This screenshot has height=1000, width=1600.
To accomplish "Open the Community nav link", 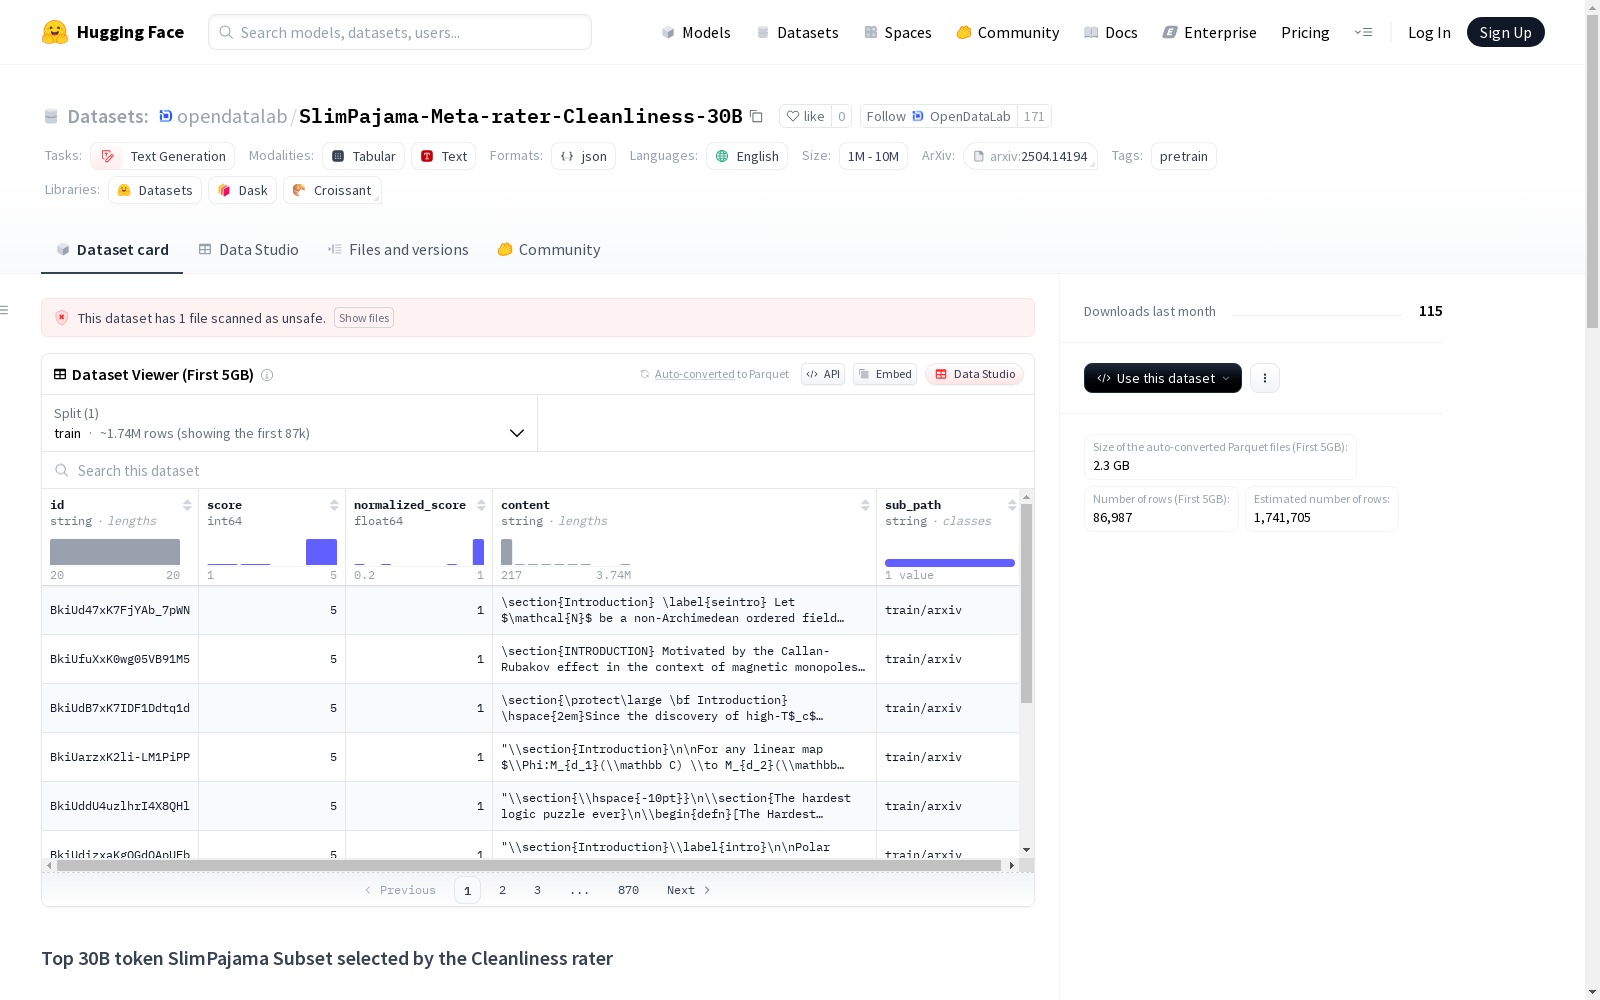I will tap(1008, 32).
